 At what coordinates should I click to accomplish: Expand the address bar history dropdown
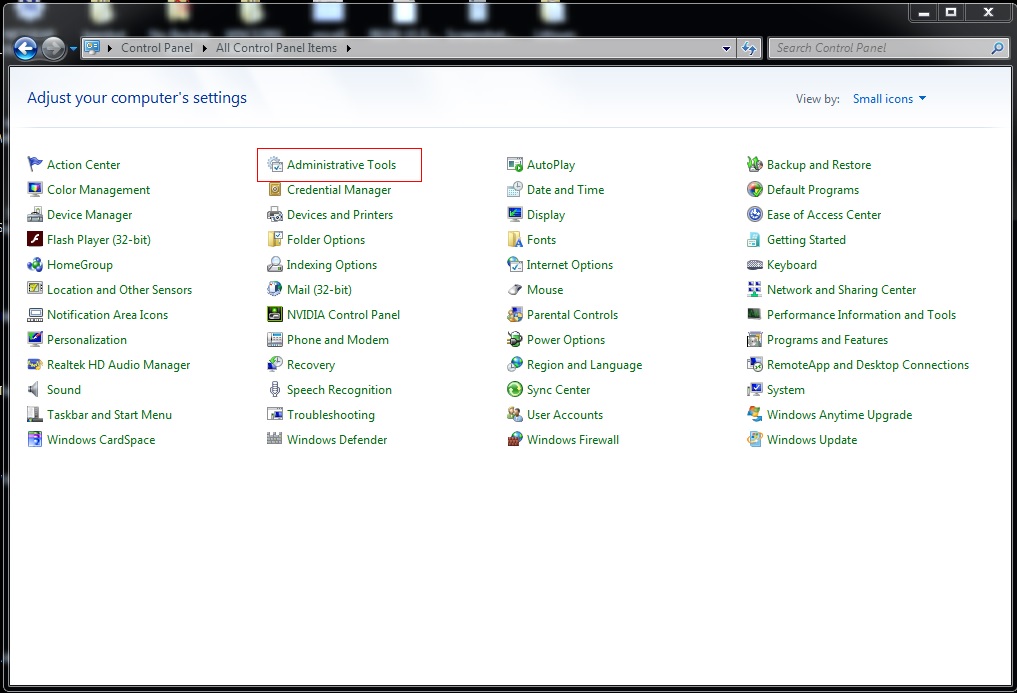pyautogui.click(x=726, y=47)
